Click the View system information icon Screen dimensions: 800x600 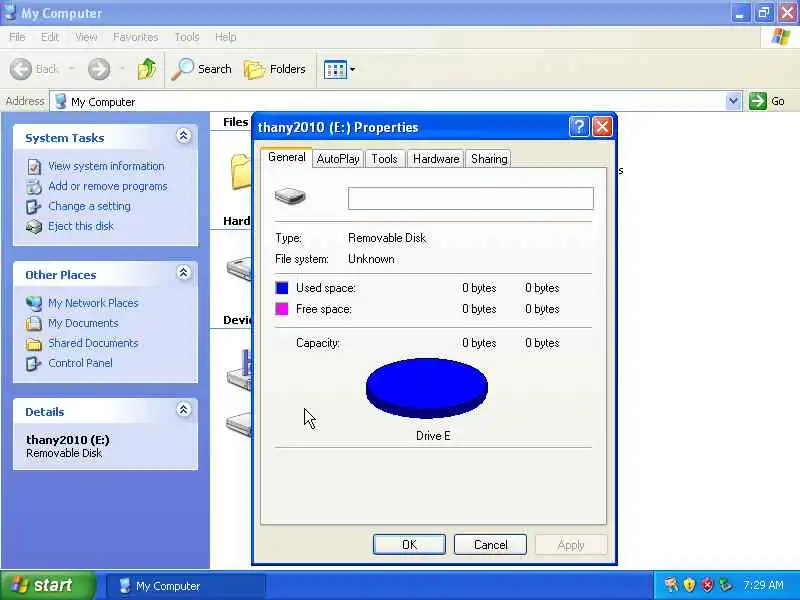(34, 167)
